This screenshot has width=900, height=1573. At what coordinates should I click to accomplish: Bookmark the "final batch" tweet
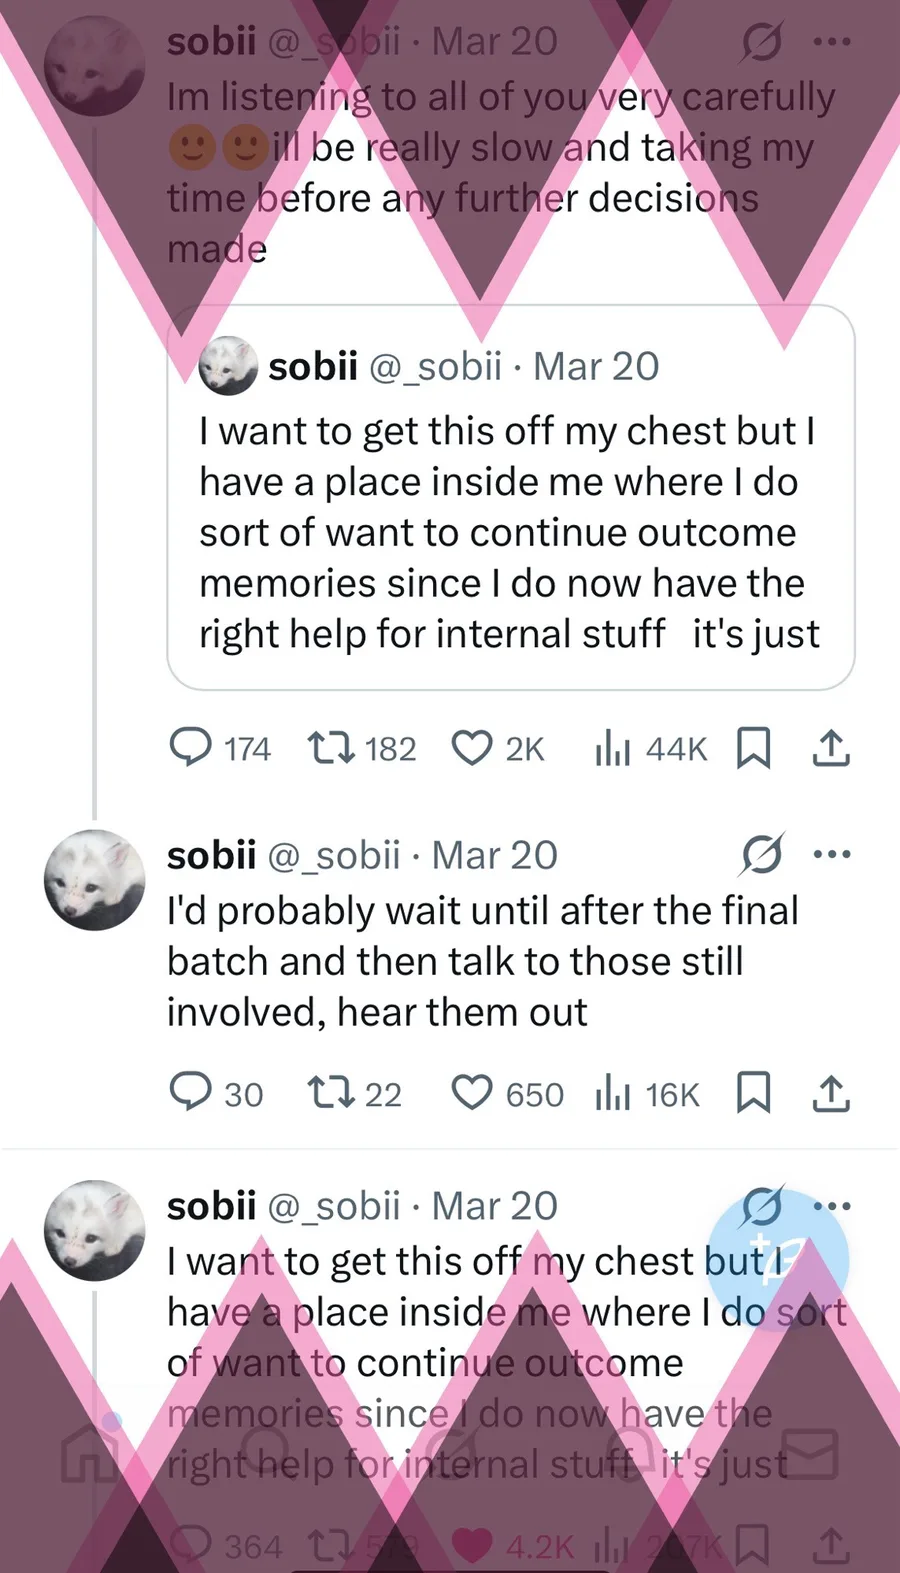753,1093
